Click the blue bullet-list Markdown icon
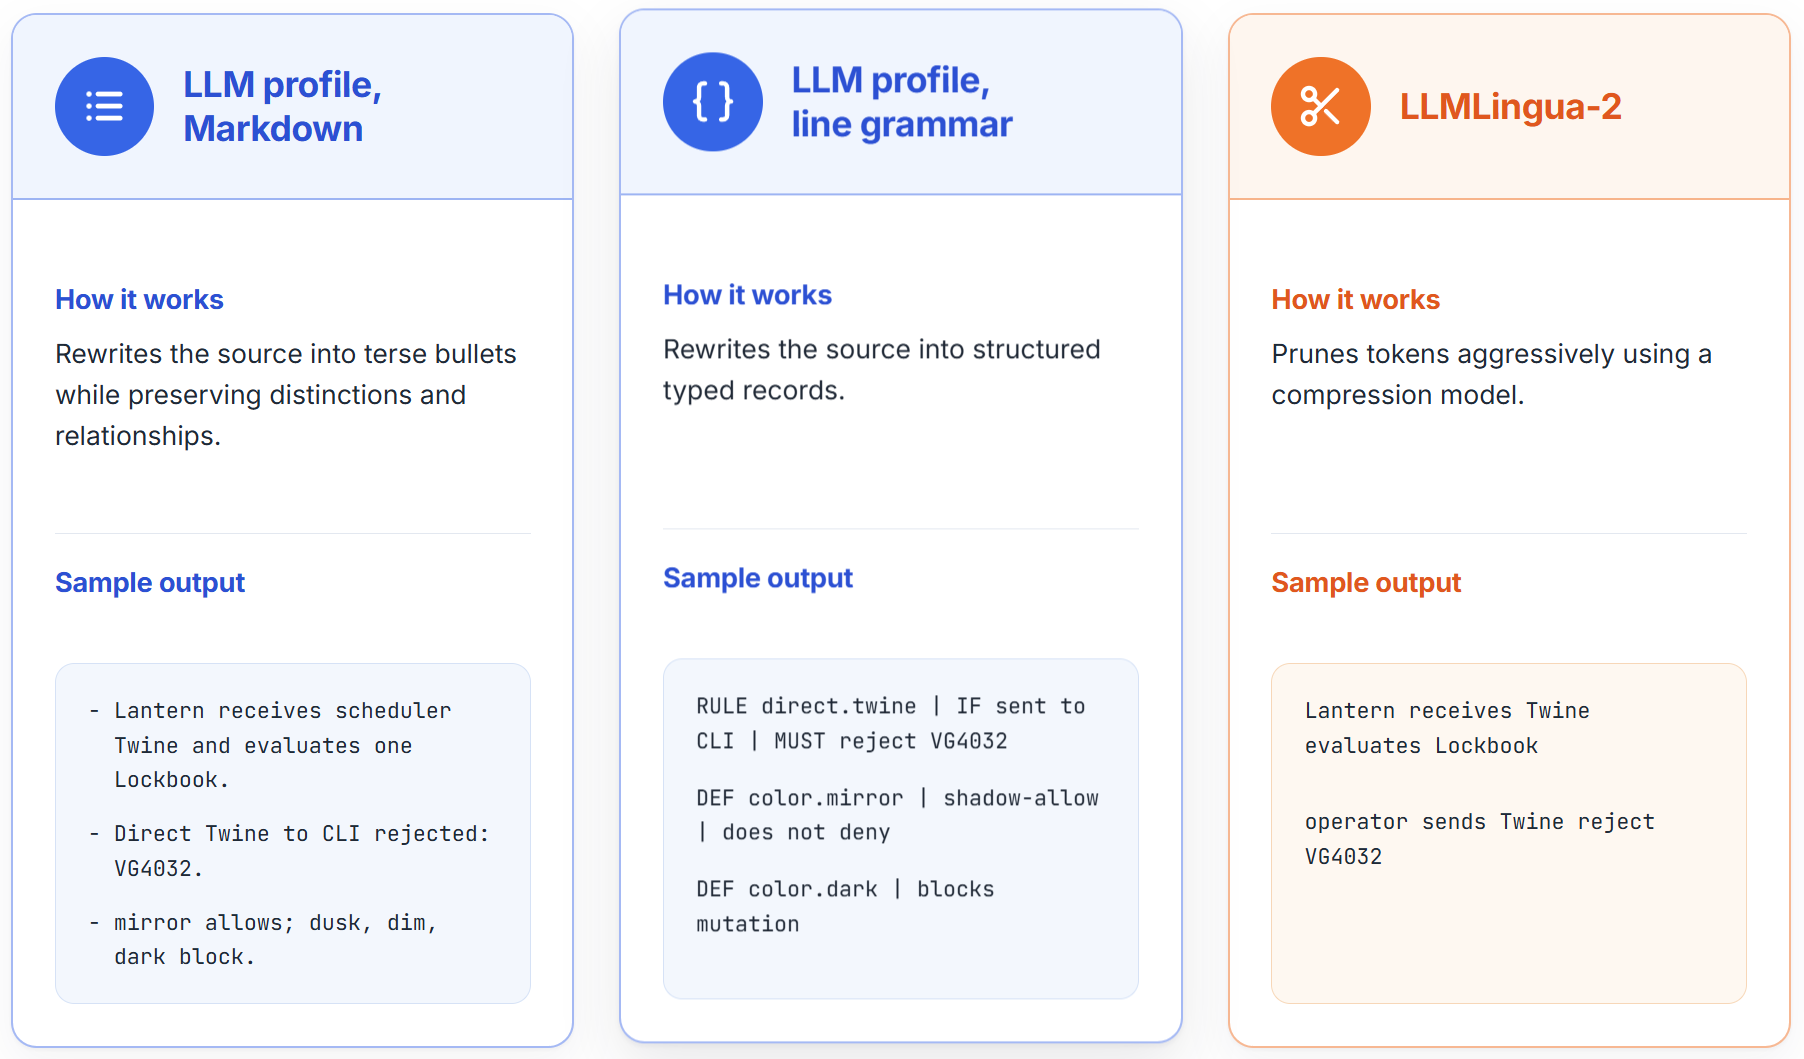The image size is (1804, 1059). click(x=104, y=106)
